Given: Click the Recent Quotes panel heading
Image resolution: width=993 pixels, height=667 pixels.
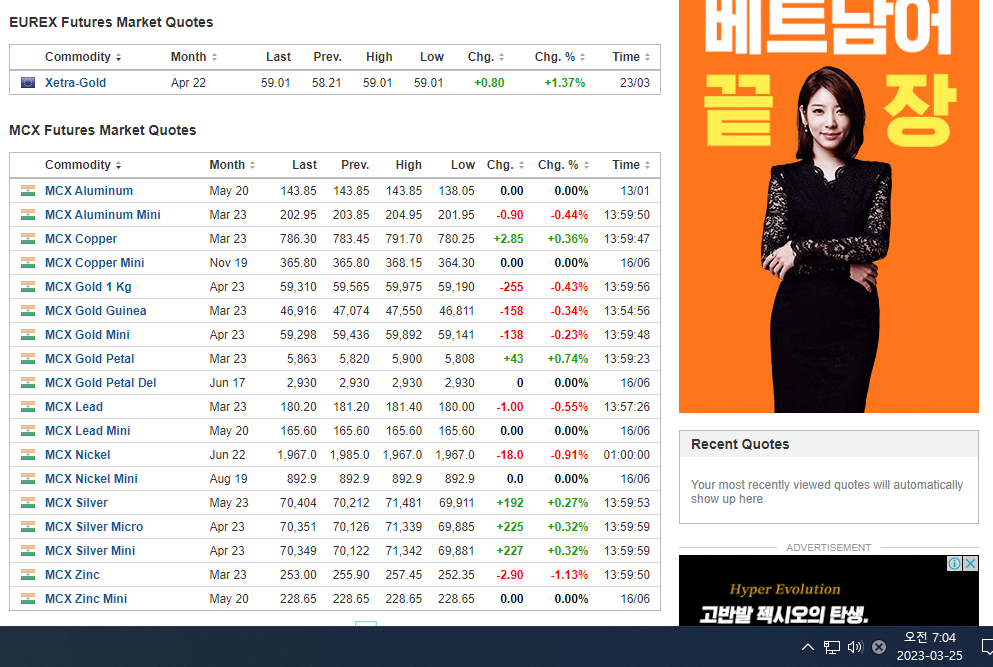Looking at the screenshot, I should (740, 445).
